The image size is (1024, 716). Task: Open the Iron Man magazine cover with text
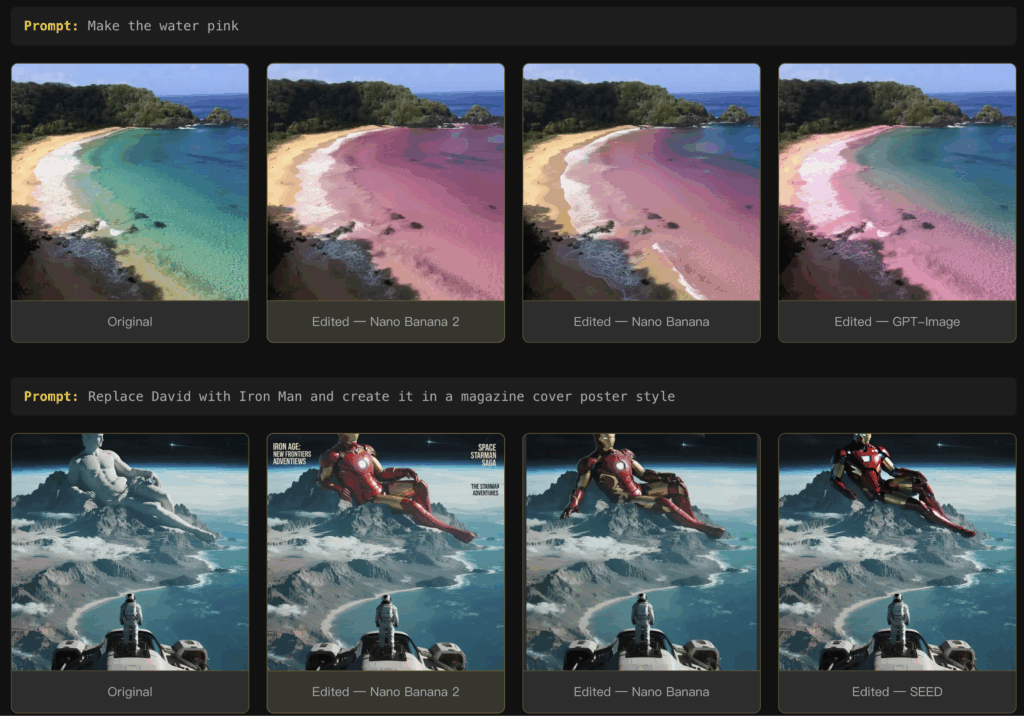(385, 551)
